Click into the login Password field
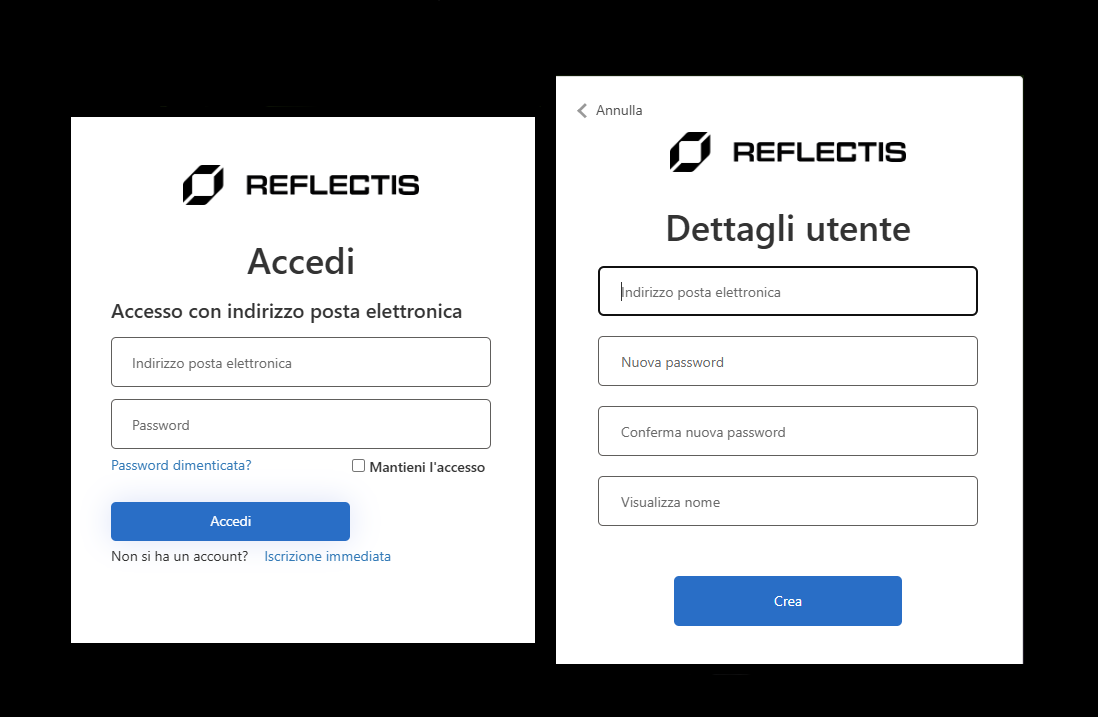Viewport: 1098px width, 717px height. (x=301, y=425)
